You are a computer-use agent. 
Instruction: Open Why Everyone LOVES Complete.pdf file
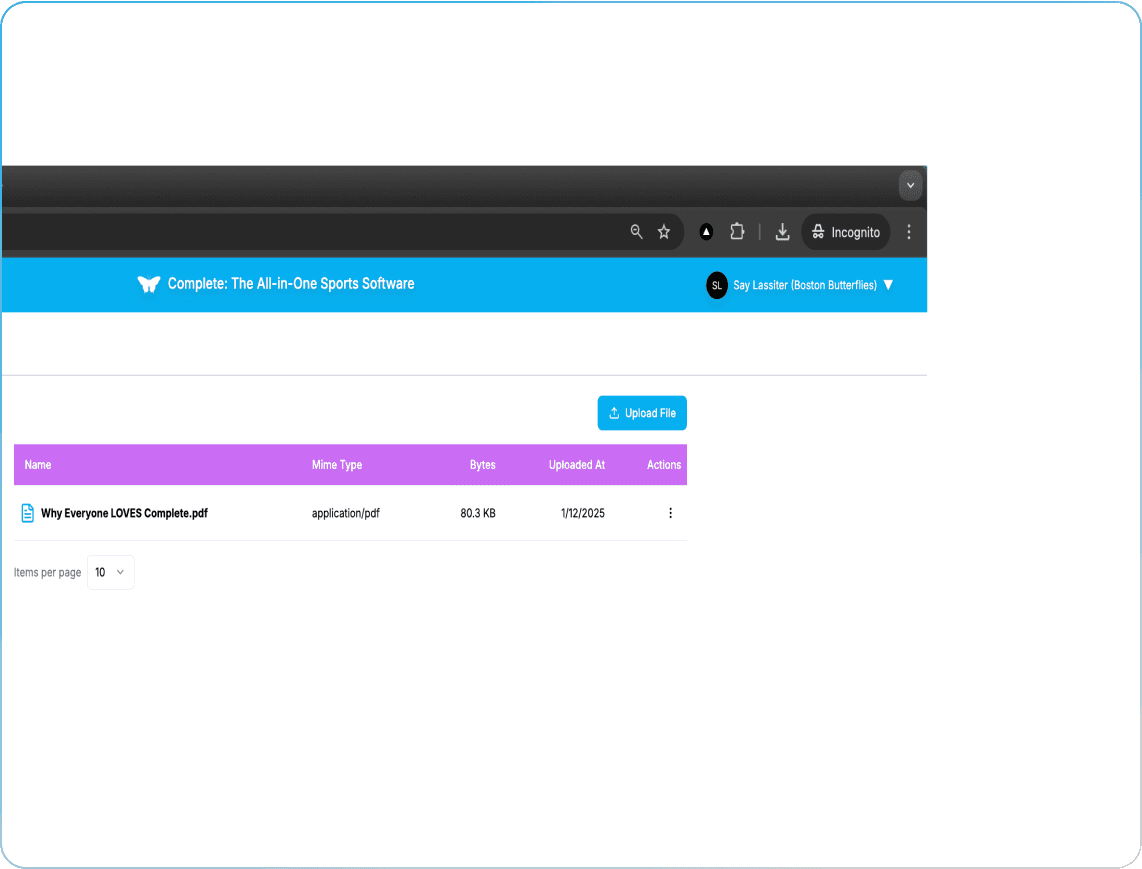point(124,513)
